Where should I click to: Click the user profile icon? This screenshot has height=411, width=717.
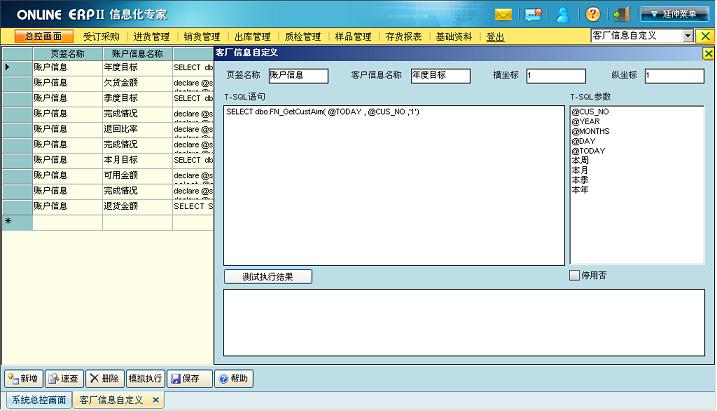coord(563,15)
